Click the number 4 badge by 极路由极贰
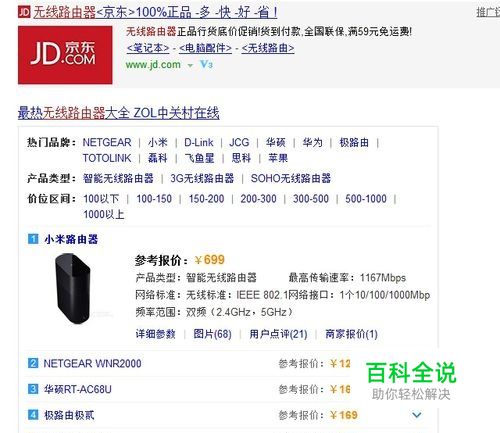Screen dimensions: 500x433 [x=33, y=415]
